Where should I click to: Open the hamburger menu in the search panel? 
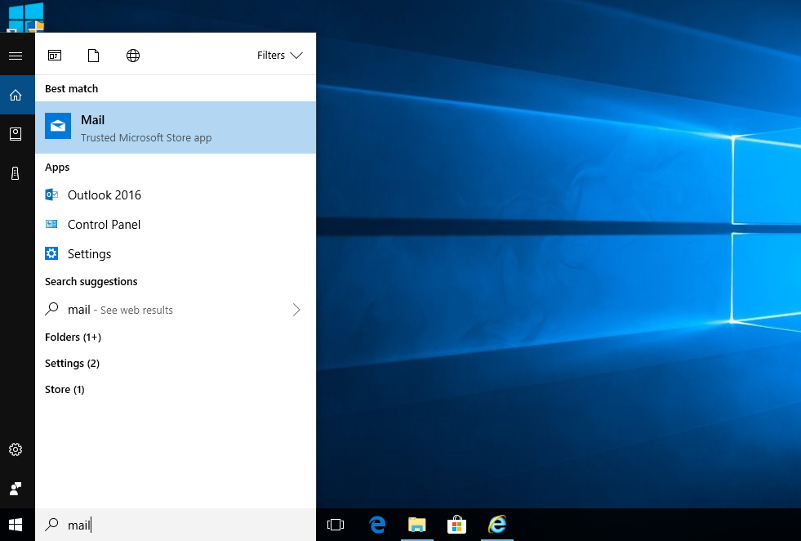click(x=15, y=56)
